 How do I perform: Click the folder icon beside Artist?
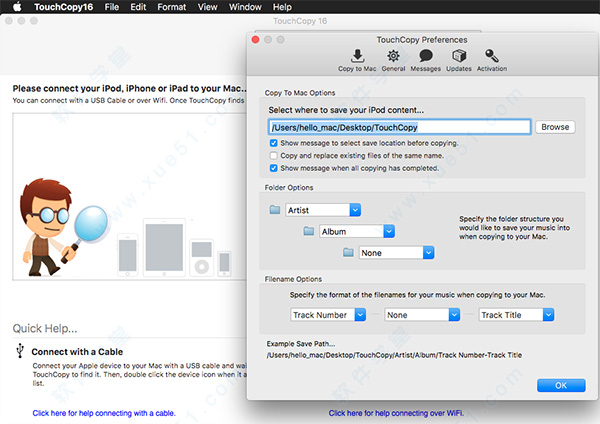point(275,210)
